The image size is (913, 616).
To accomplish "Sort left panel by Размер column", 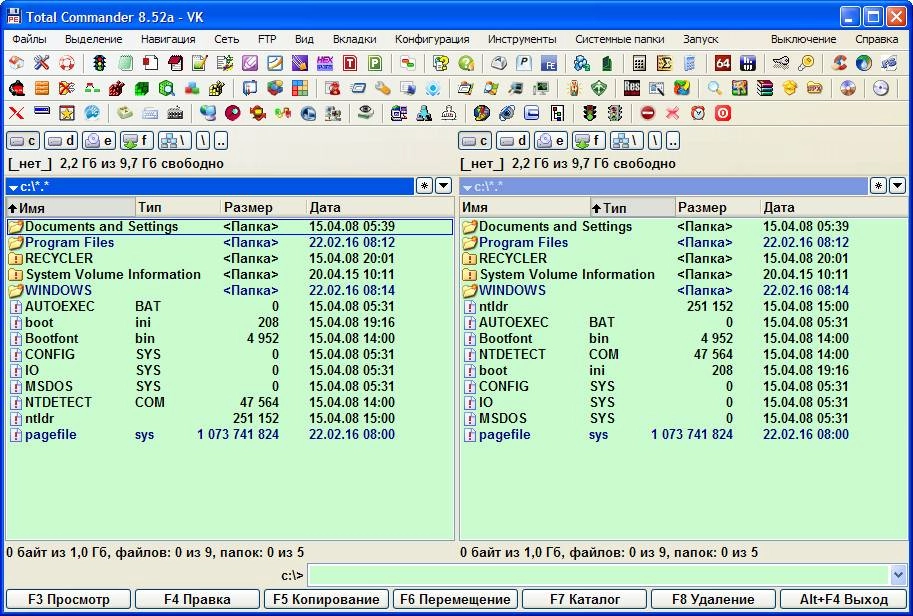I will (263, 207).
